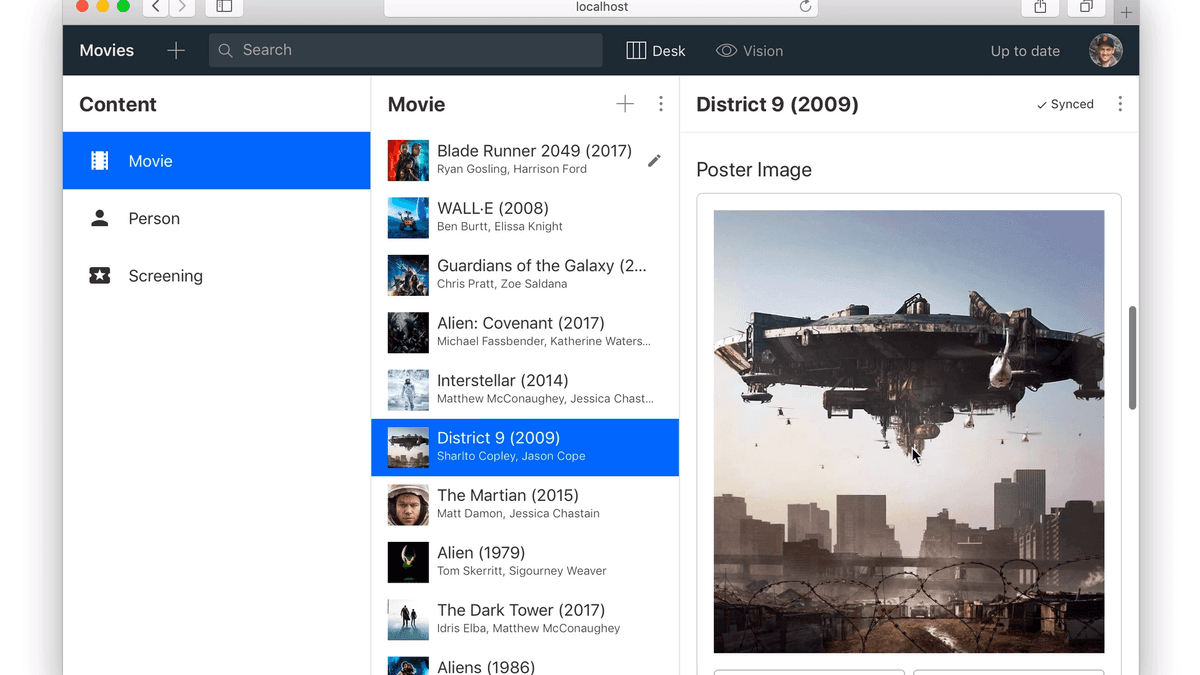Open Alien: Covenant (2017) entry
This screenshot has height=675, width=1200.
click(525, 332)
